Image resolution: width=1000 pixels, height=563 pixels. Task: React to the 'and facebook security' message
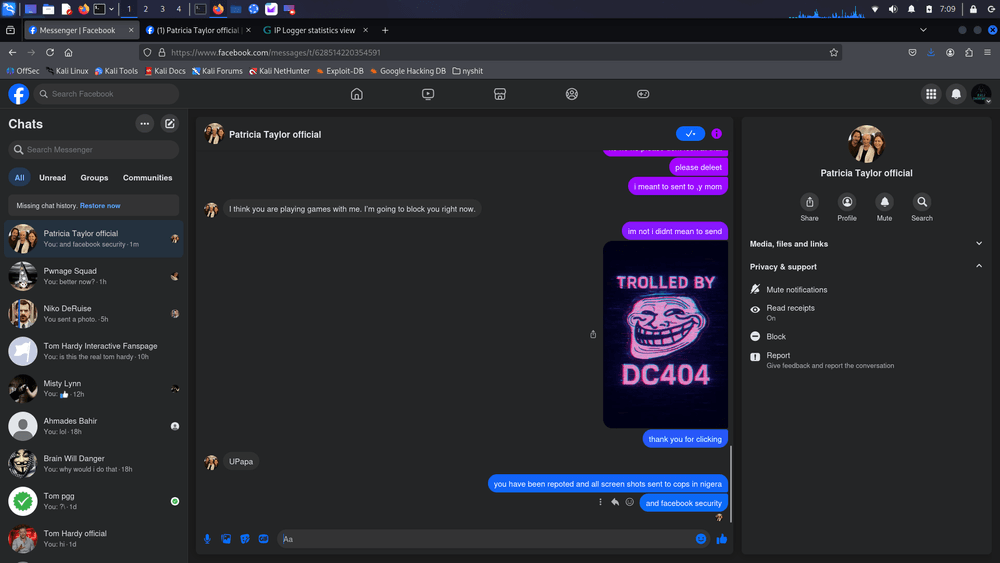point(629,502)
